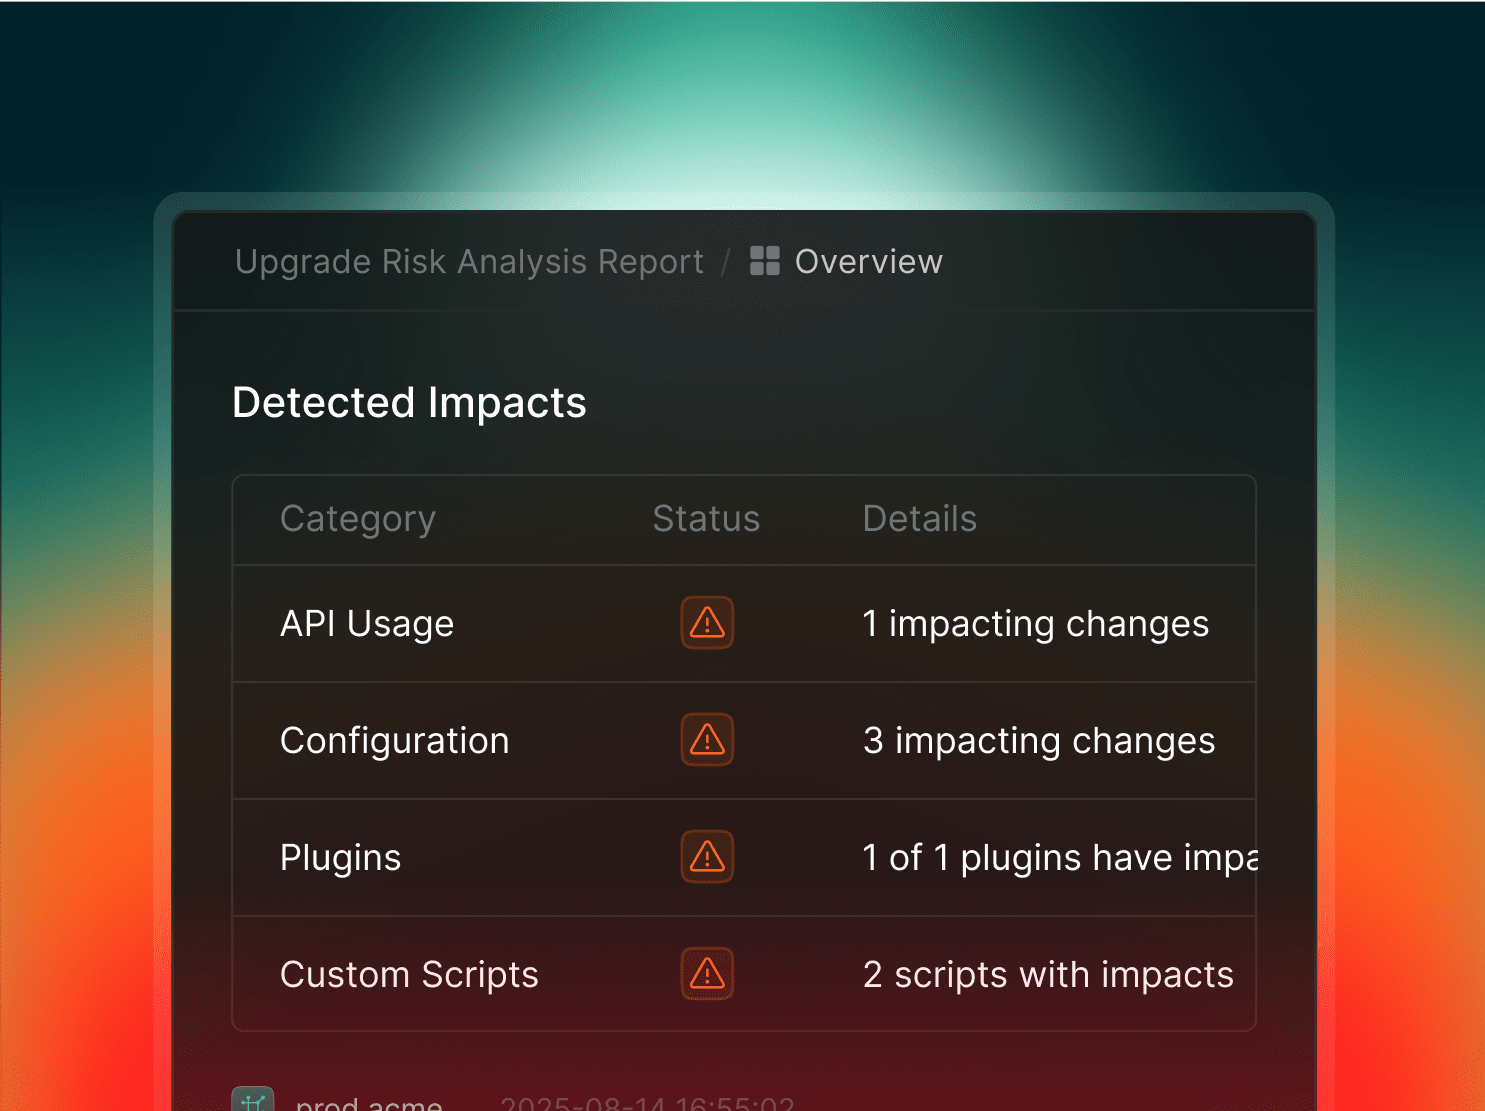Open "1 of 1 plugins" impact details

click(x=1058, y=858)
